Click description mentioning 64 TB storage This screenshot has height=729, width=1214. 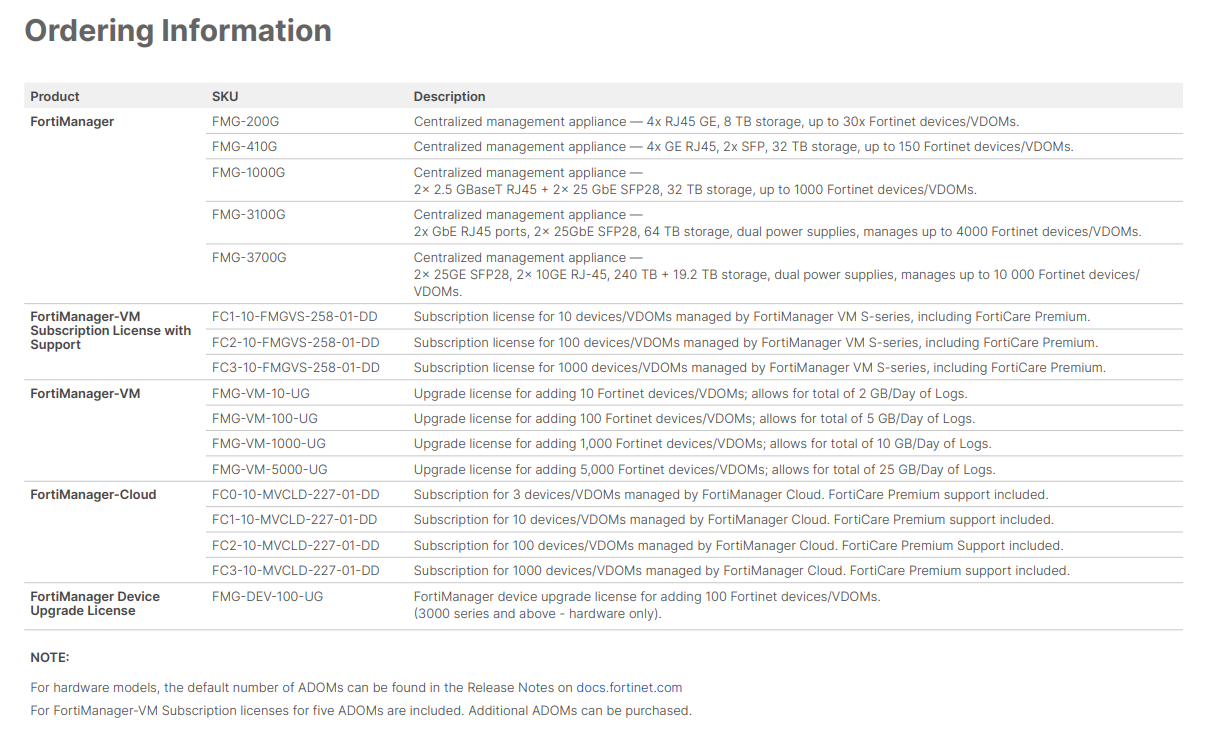click(x=778, y=223)
